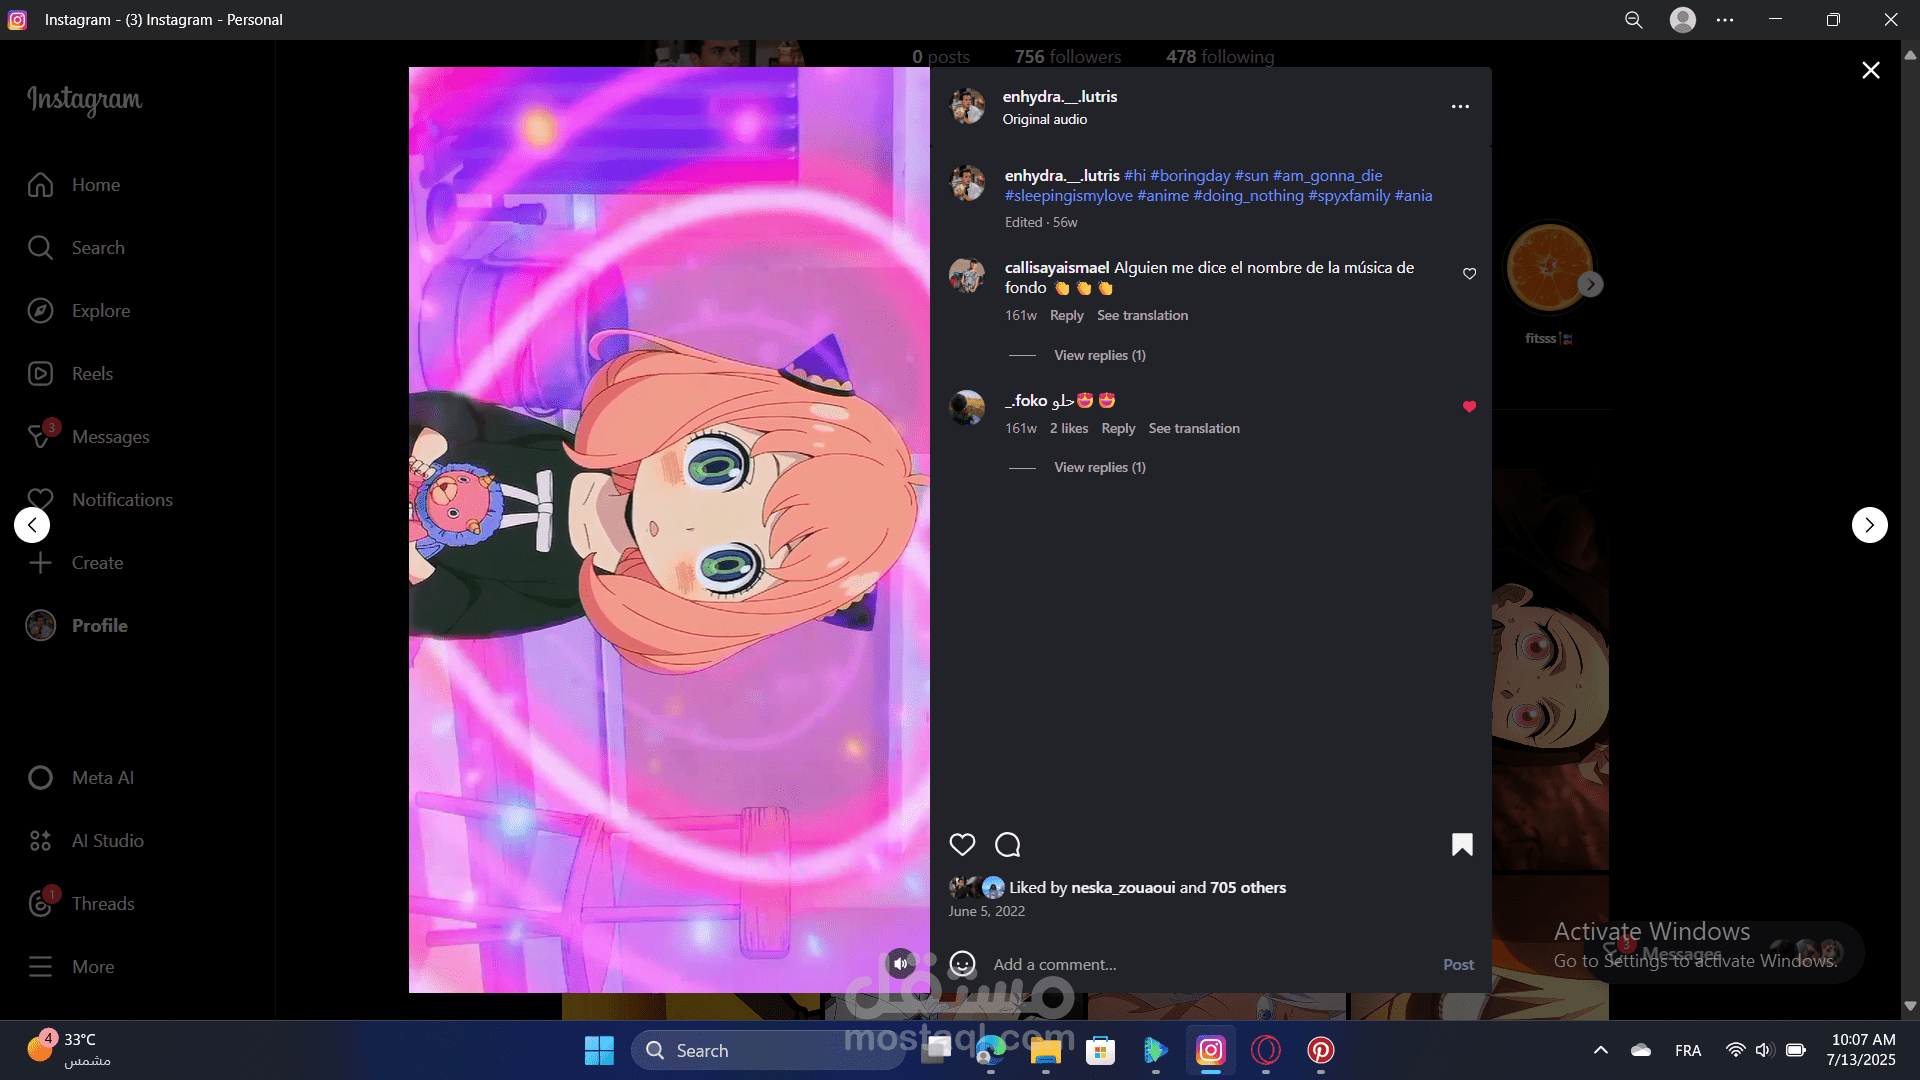Expand View replies under callisayaismael's comment
The image size is (1920, 1080).
point(1099,355)
